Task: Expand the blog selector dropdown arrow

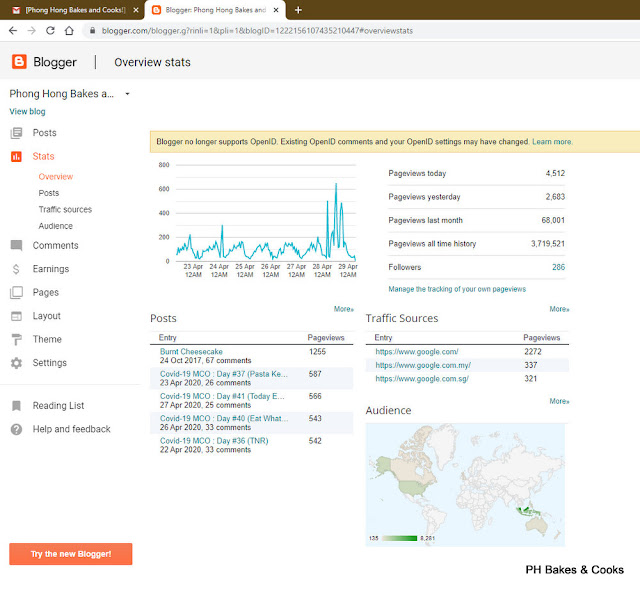Action: [x=127, y=94]
